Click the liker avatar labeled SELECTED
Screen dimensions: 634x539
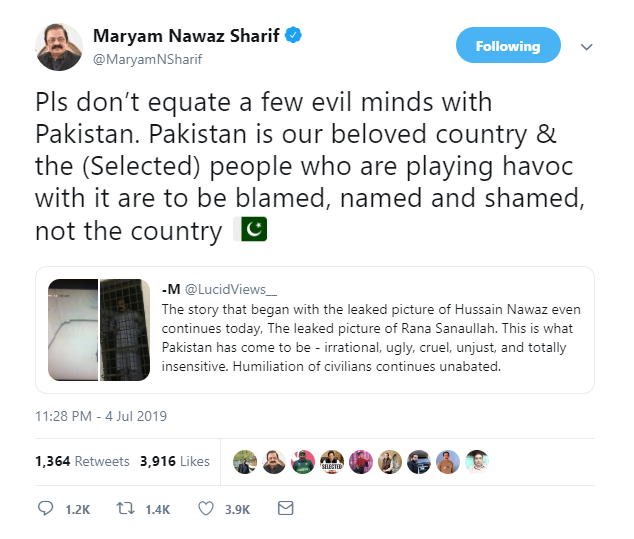[x=333, y=462]
